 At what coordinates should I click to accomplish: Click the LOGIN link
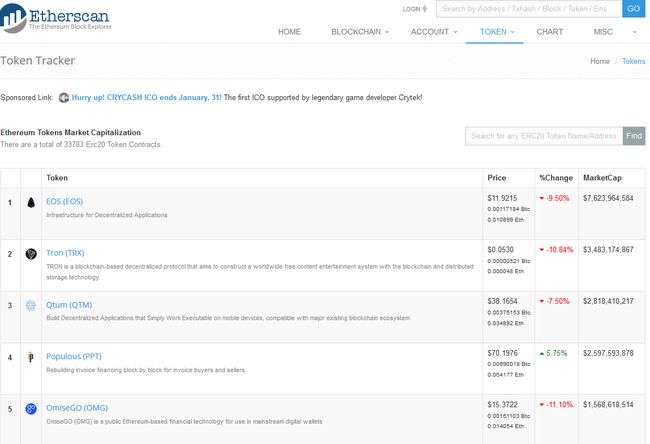(415, 9)
